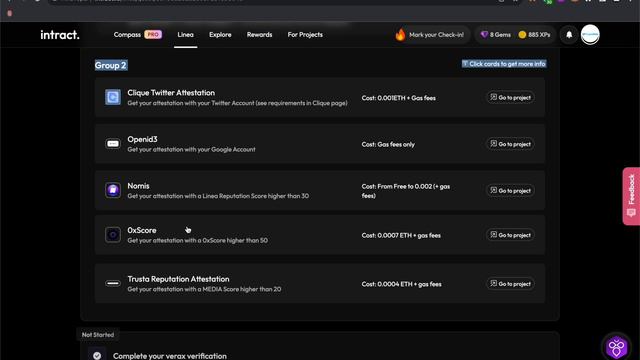Go to project for Openid3
Viewport: 640px width, 360px height.
coord(510,144)
